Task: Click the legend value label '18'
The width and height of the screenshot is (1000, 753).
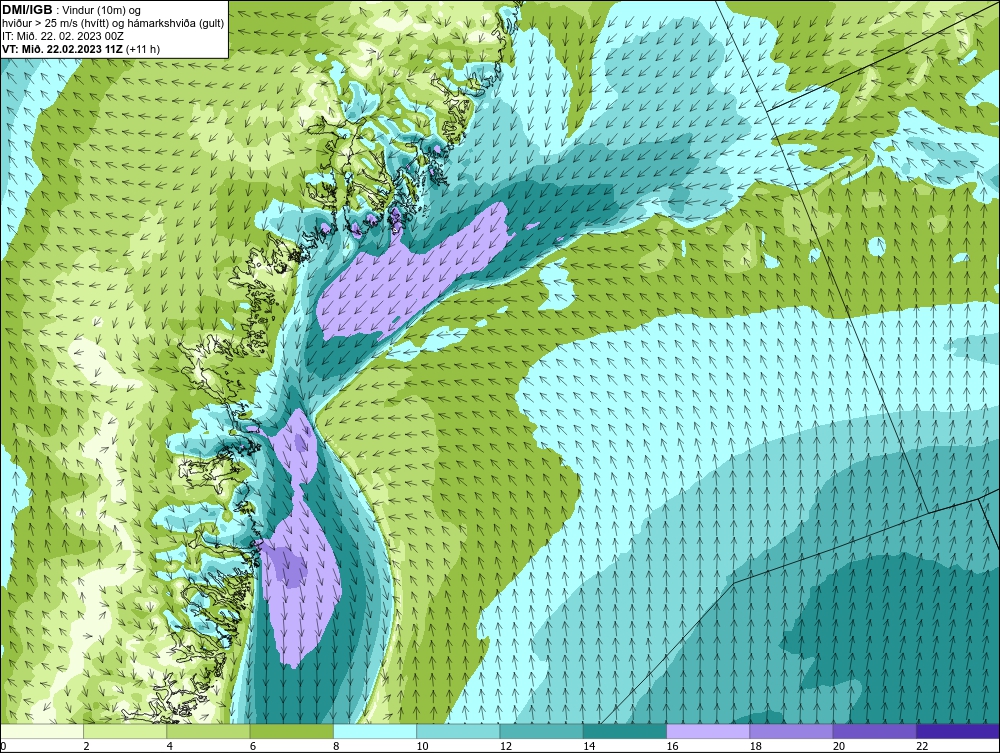Action: coord(756,746)
